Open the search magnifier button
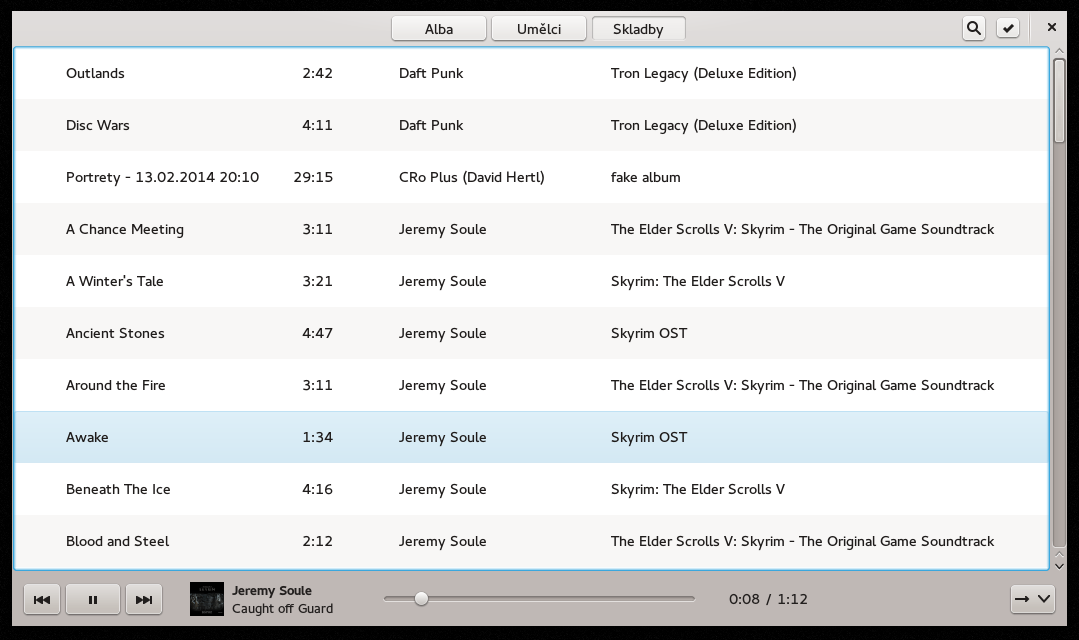Image resolution: width=1079 pixels, height=640 pixels. (974, 28)
